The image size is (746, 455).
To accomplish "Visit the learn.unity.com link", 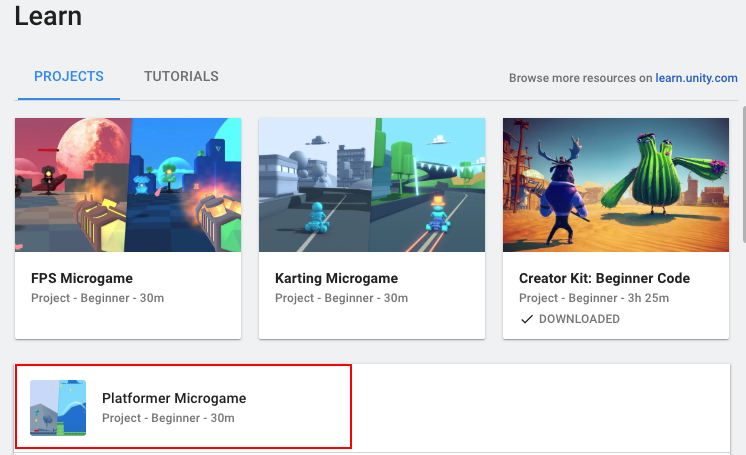I will (x=696, y=78).
